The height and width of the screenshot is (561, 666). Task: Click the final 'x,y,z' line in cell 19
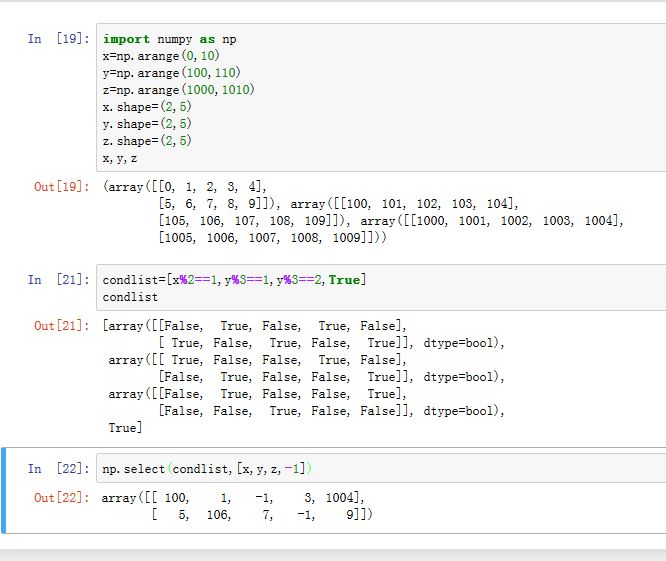click(120, 158)
